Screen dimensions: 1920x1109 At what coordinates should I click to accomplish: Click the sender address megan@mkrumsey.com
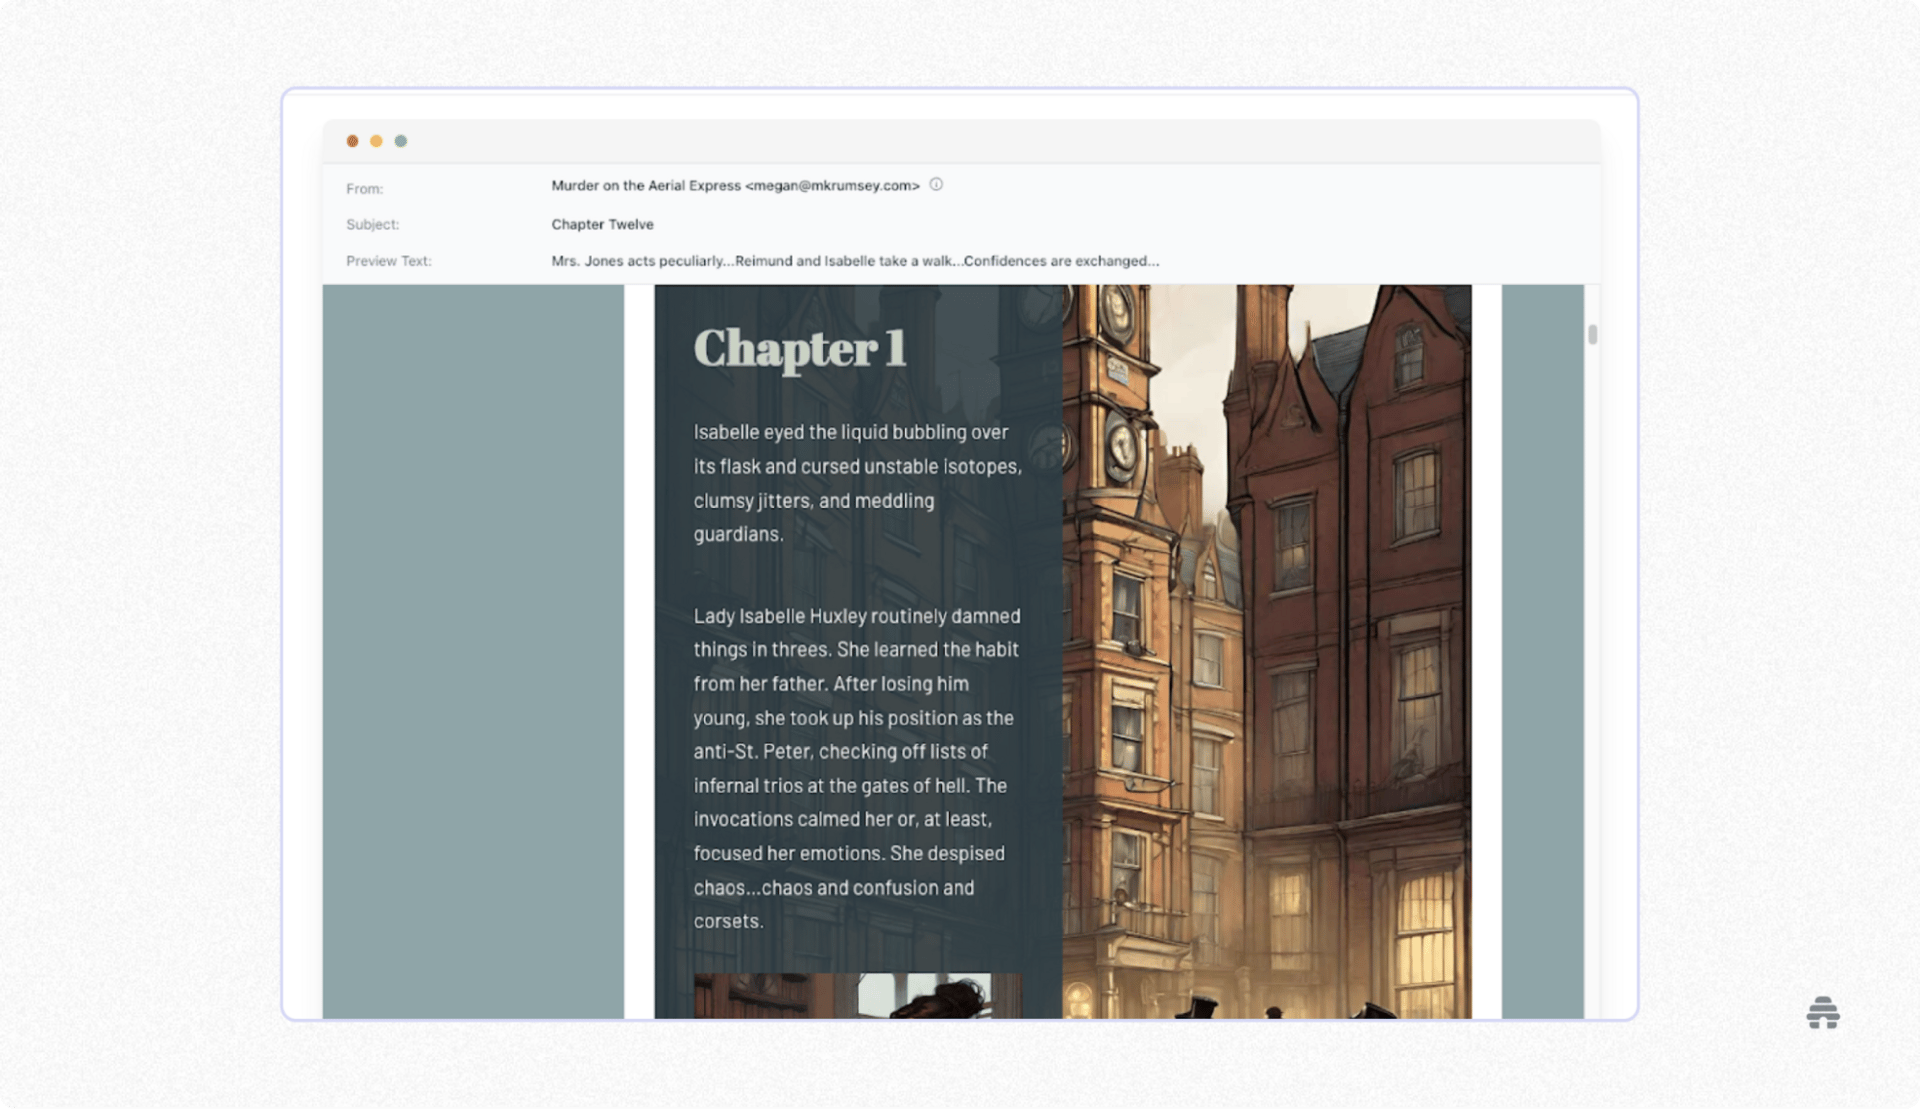[834, 185]
